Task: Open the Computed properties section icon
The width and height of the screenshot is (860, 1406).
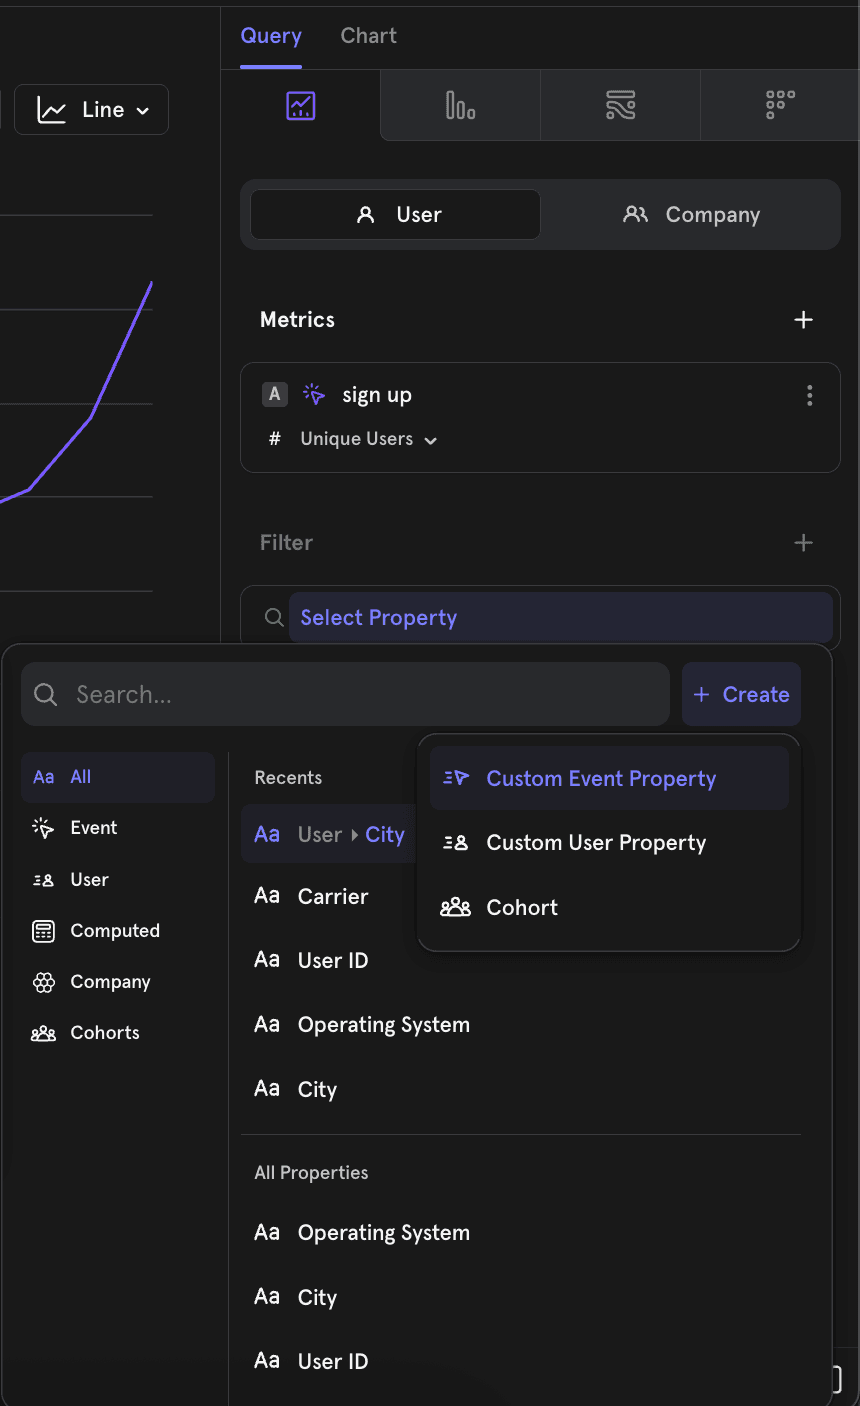Action: pos(43,930)
